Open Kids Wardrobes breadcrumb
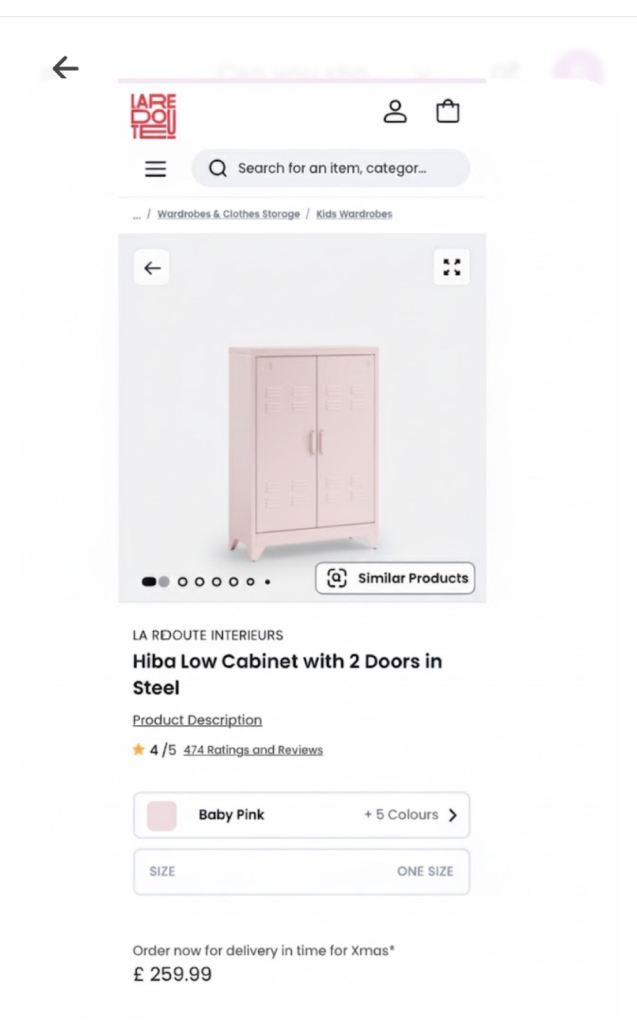The width and height of the screenshot is (637, 1024). click(x=353, y=214)
